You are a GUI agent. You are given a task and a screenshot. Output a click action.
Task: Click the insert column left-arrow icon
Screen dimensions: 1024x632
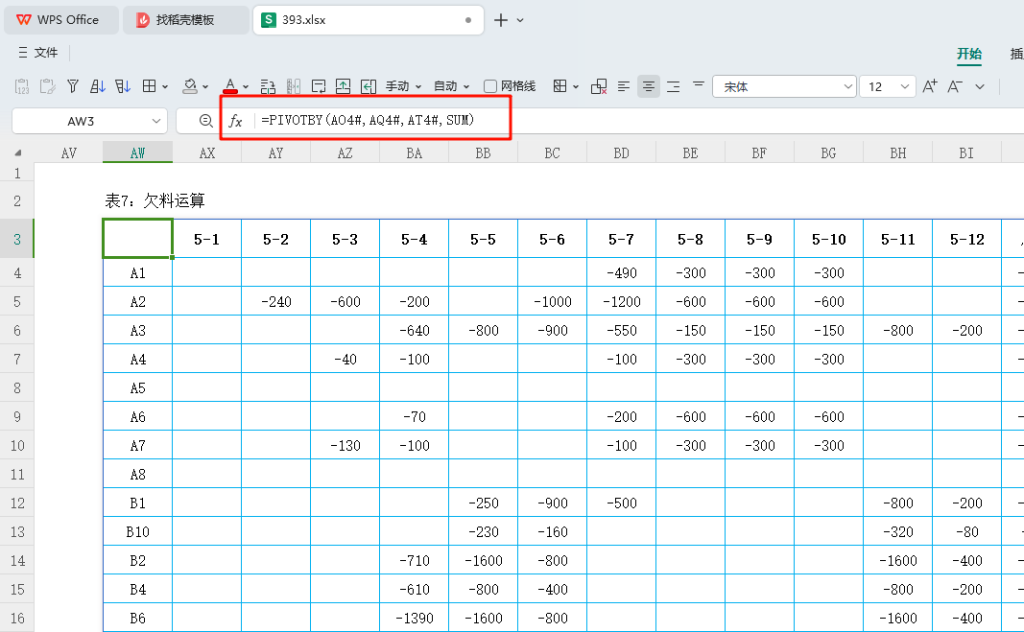coord(368,86)
